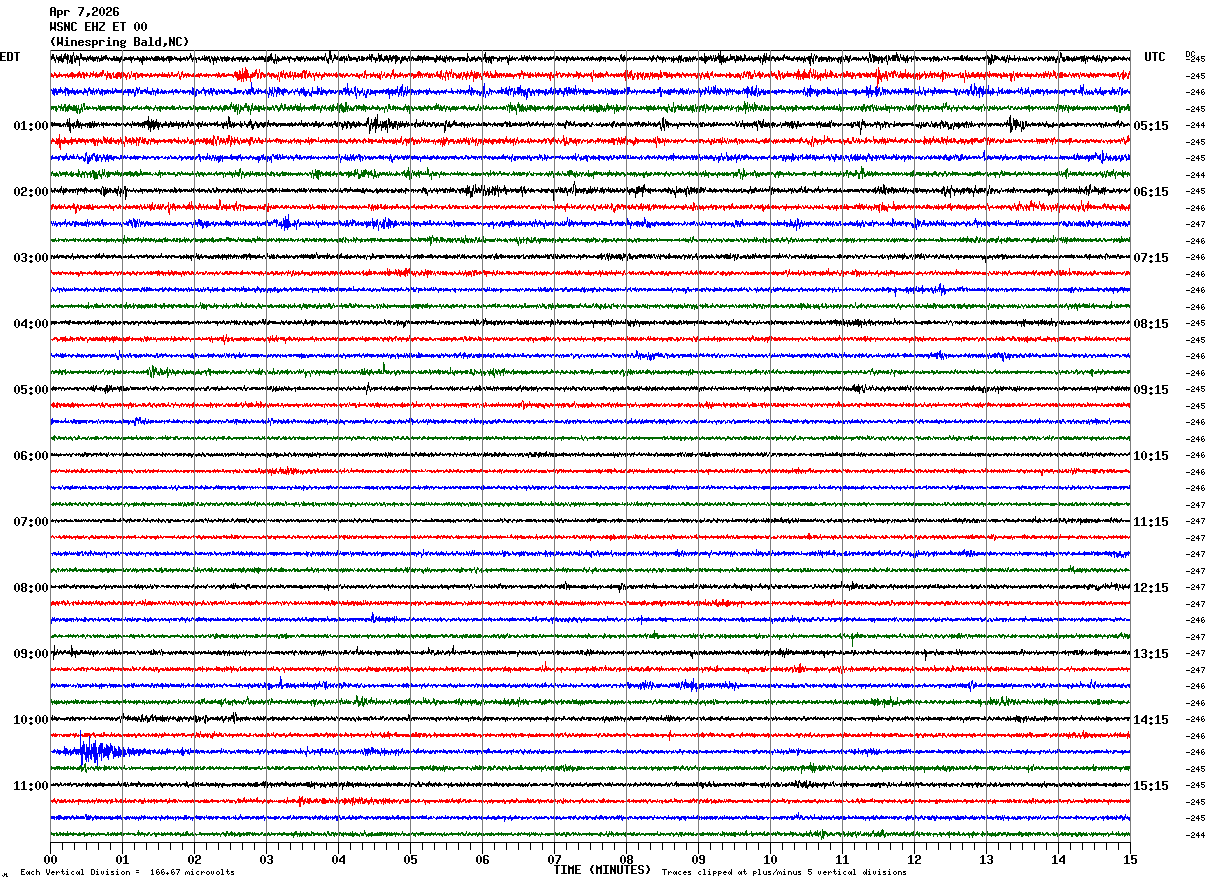The image size is (1210, 886).
Task: Click minute tick label '08' on bottom axis
Action: [626, 859]
